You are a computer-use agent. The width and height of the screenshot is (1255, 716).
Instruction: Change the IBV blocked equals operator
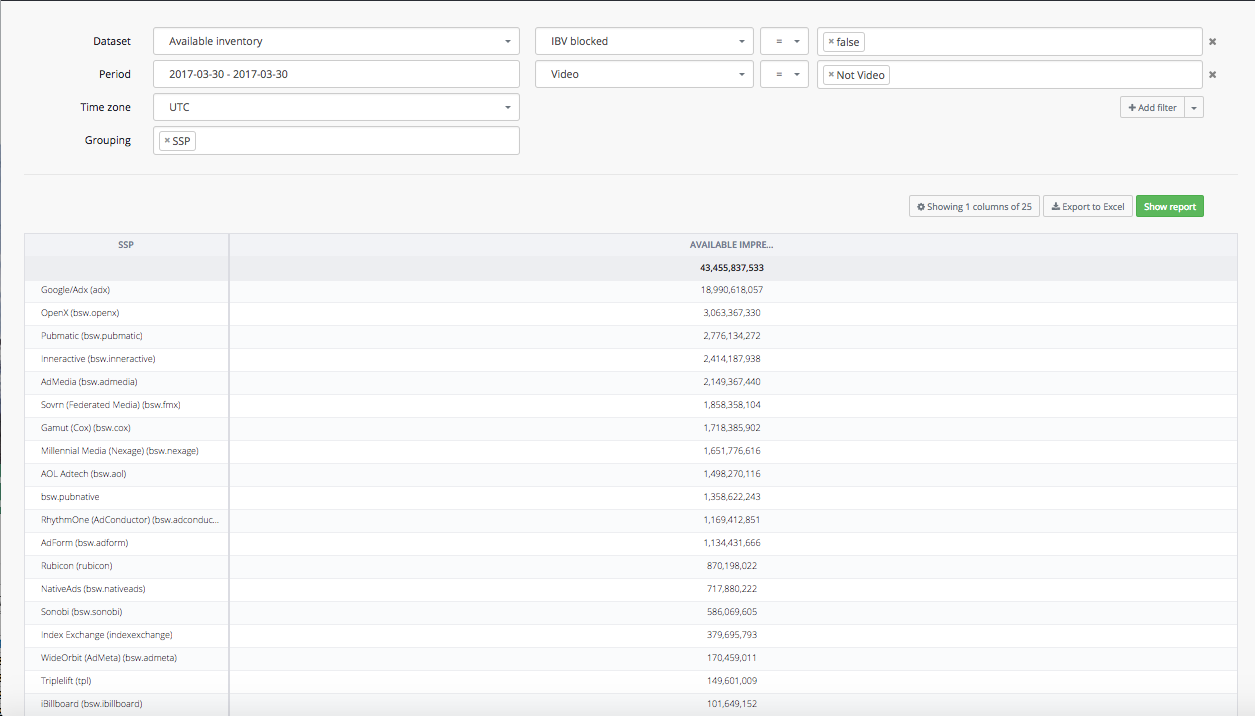point(784,42)
